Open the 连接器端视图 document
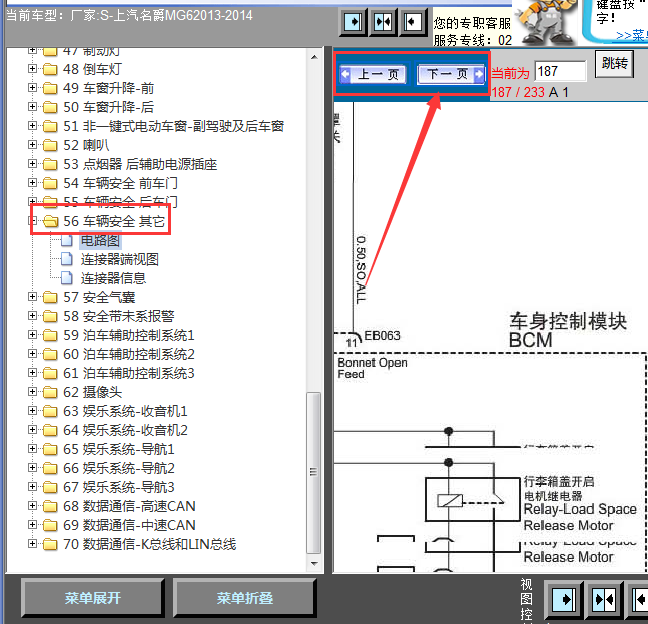 (x=119, y=260)
